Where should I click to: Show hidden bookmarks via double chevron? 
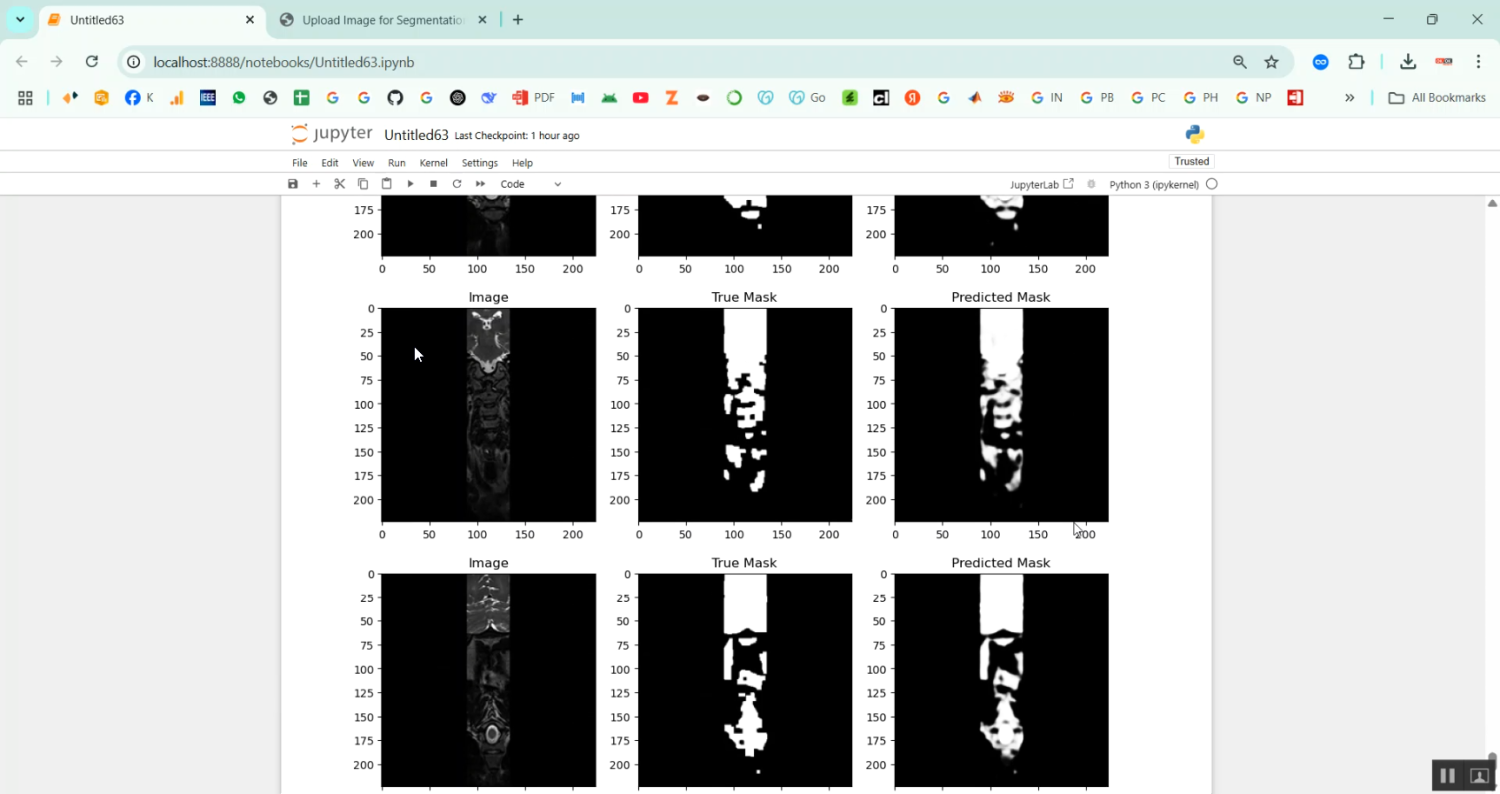[1349, 98]
